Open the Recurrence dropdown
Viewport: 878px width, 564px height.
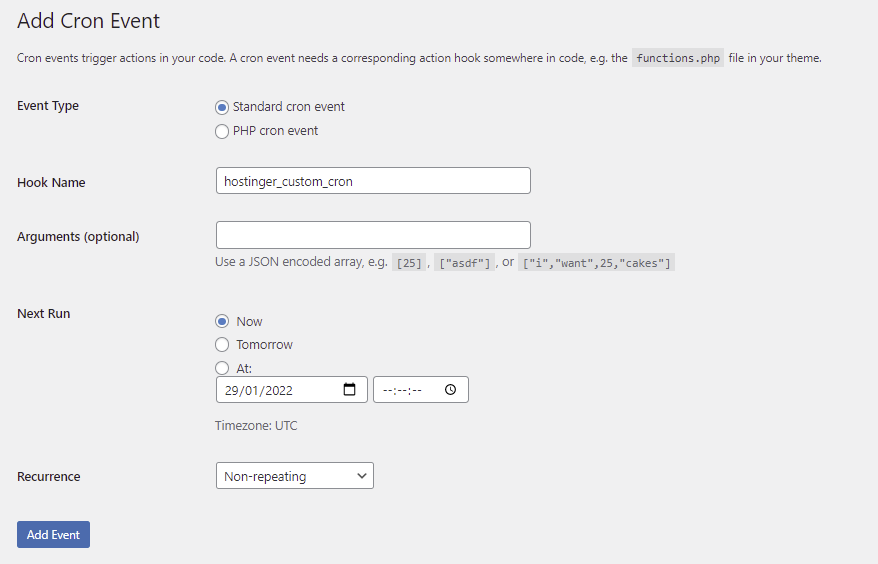click(294, 476)
